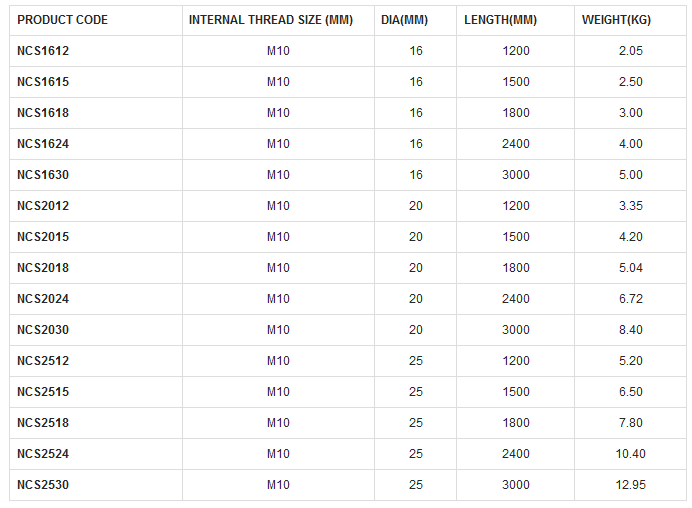Click the PRODUCT CODE column header
The height and width of the screenshot is (508, 692).
click(62, 20)
